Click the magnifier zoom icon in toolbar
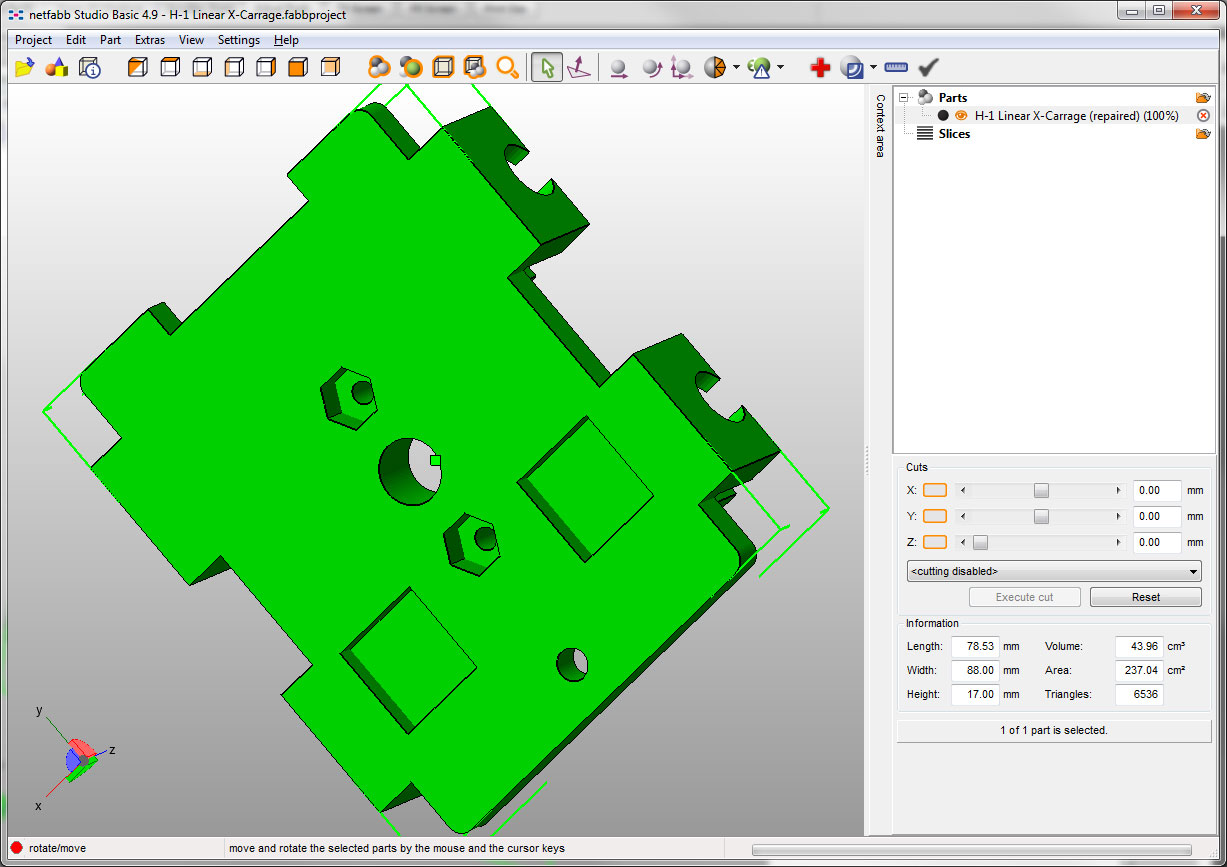Viewport: 1227px width, 867px height. pyautogui.click(x=508, y=68)
